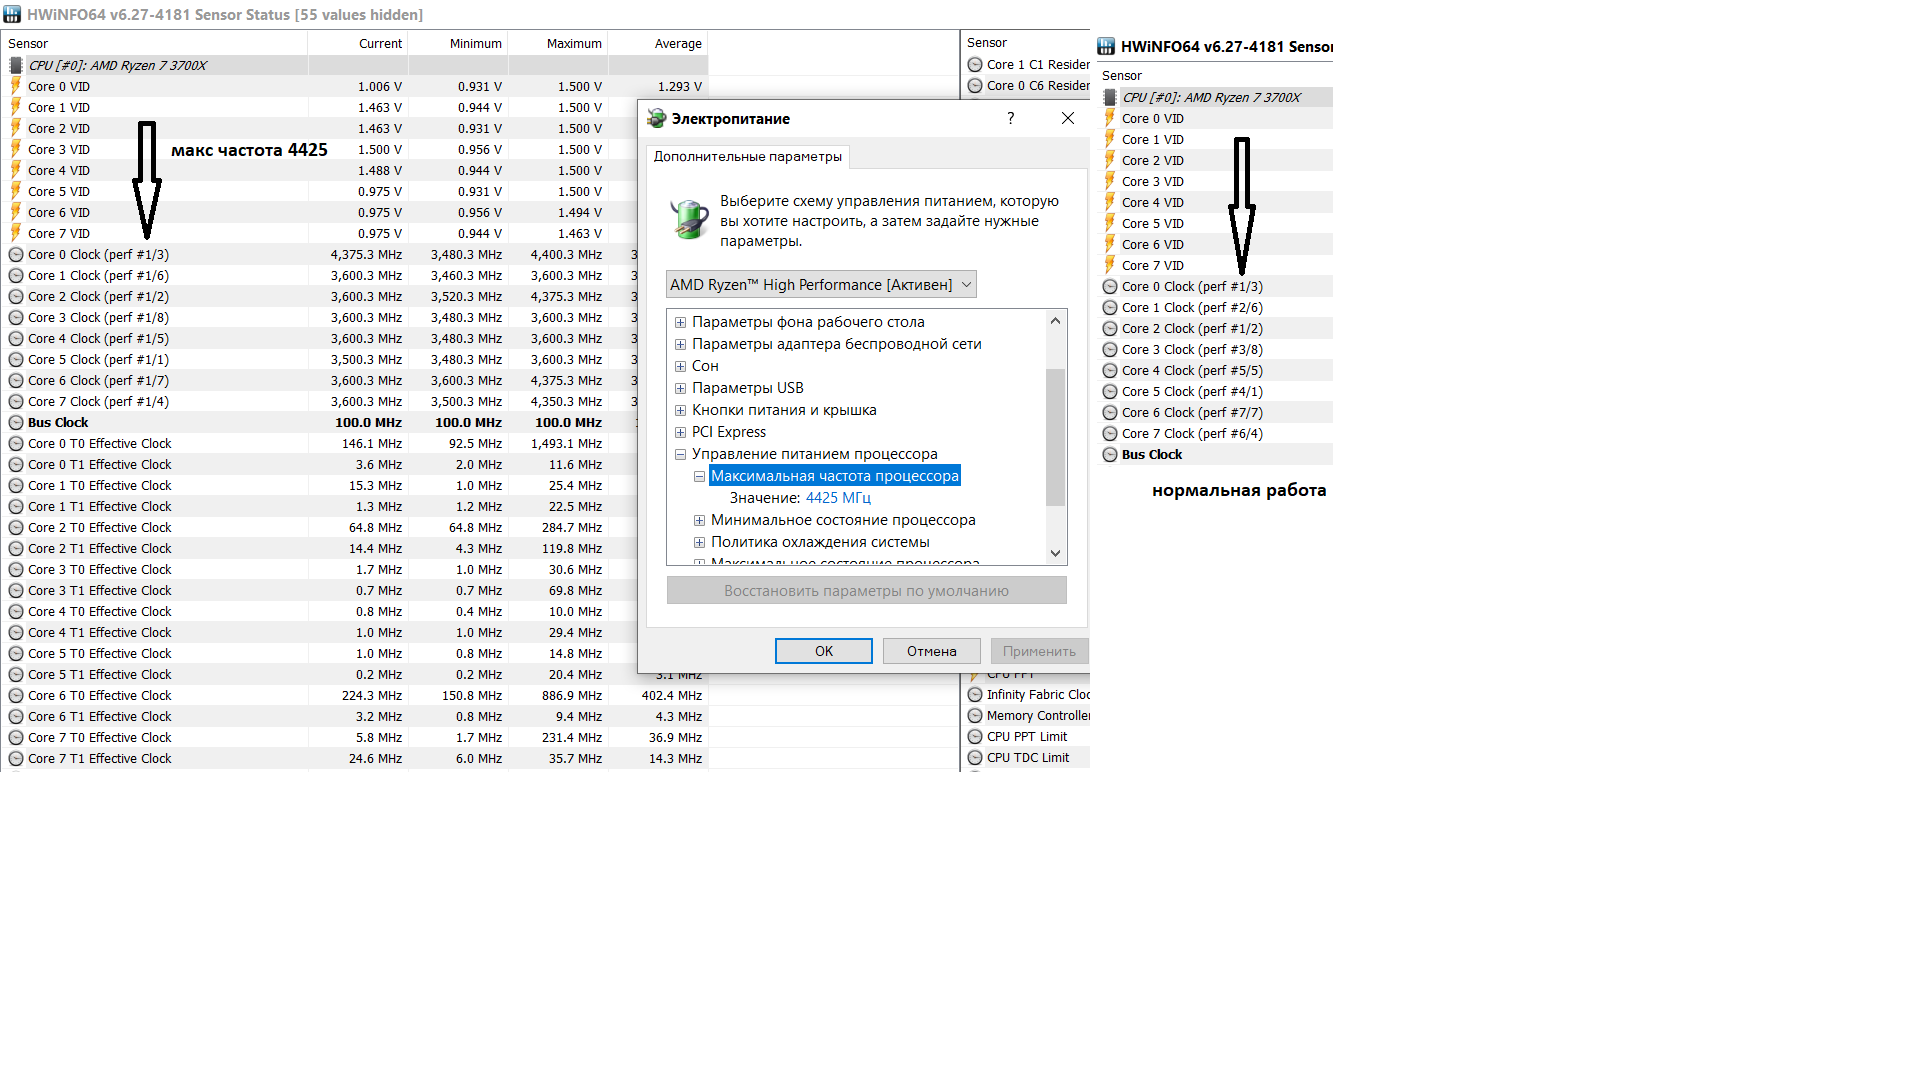
Task: Open the AMD Ryzen High Performance plan dropdown
Action: [821, 284]
